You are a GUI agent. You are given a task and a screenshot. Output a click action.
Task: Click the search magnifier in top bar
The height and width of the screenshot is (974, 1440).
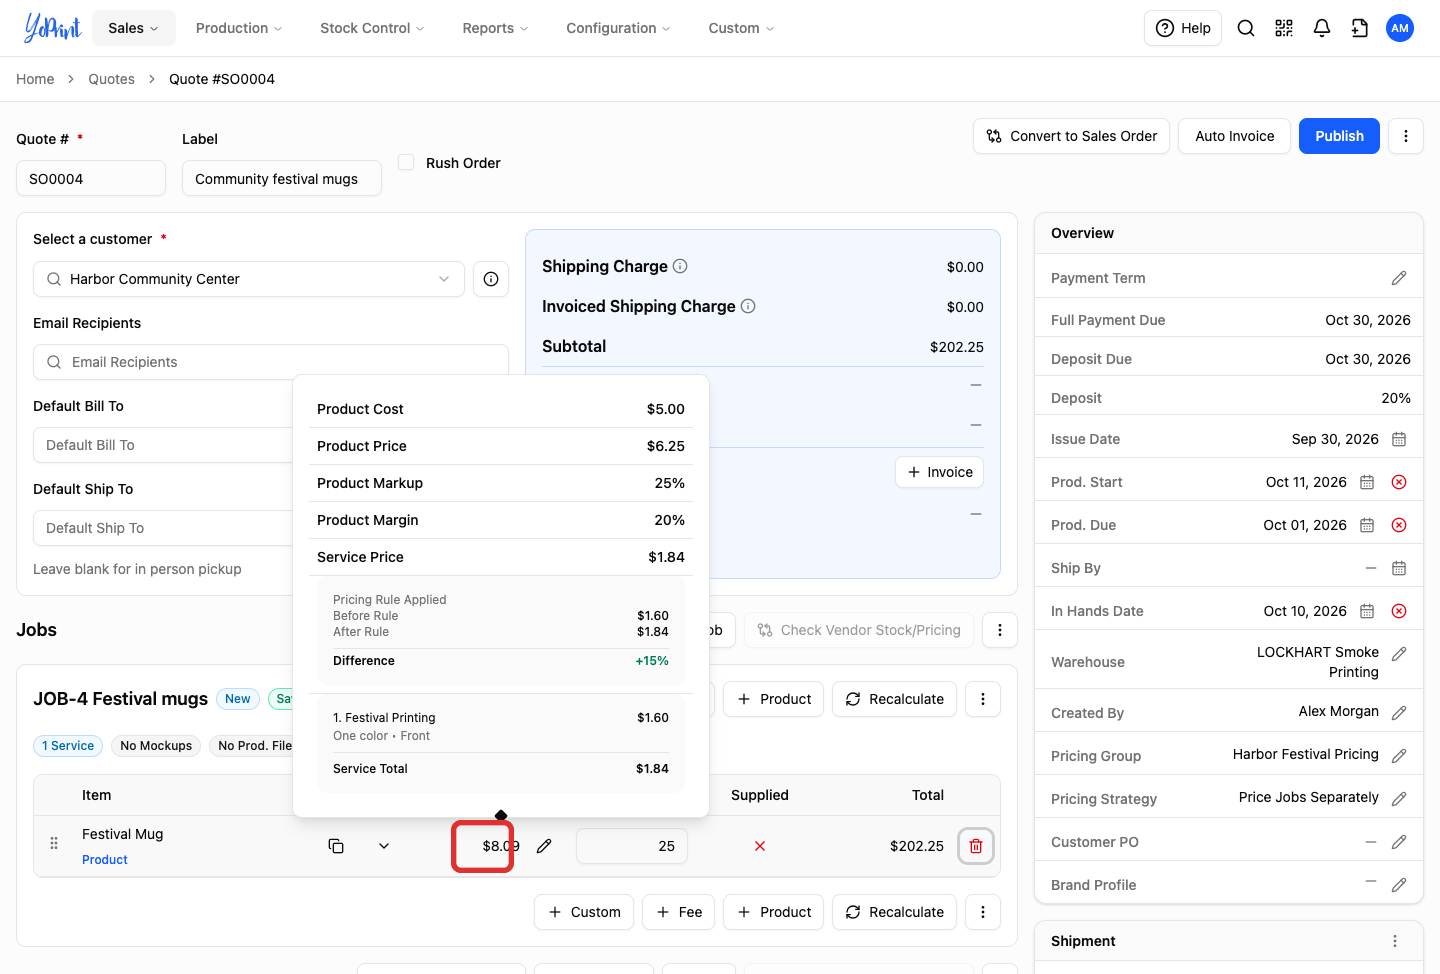click(1246, 28)
